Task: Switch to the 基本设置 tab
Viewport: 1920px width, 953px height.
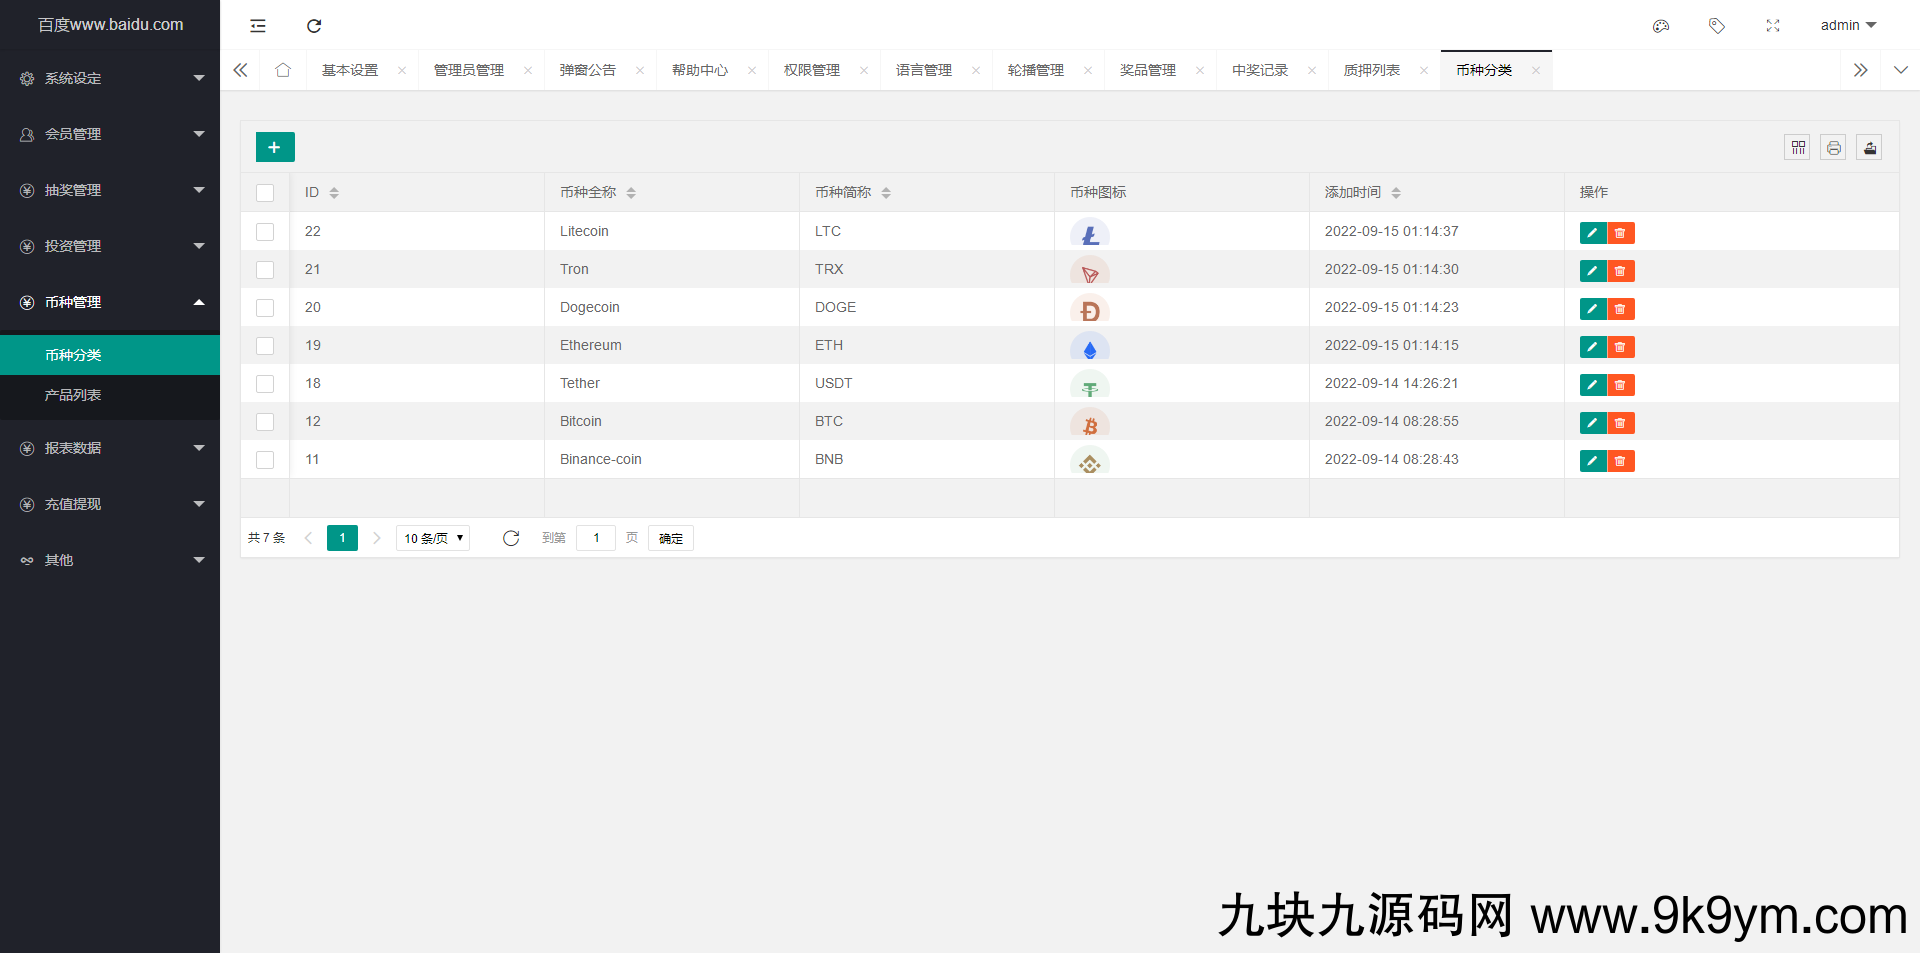Action: 349,70
